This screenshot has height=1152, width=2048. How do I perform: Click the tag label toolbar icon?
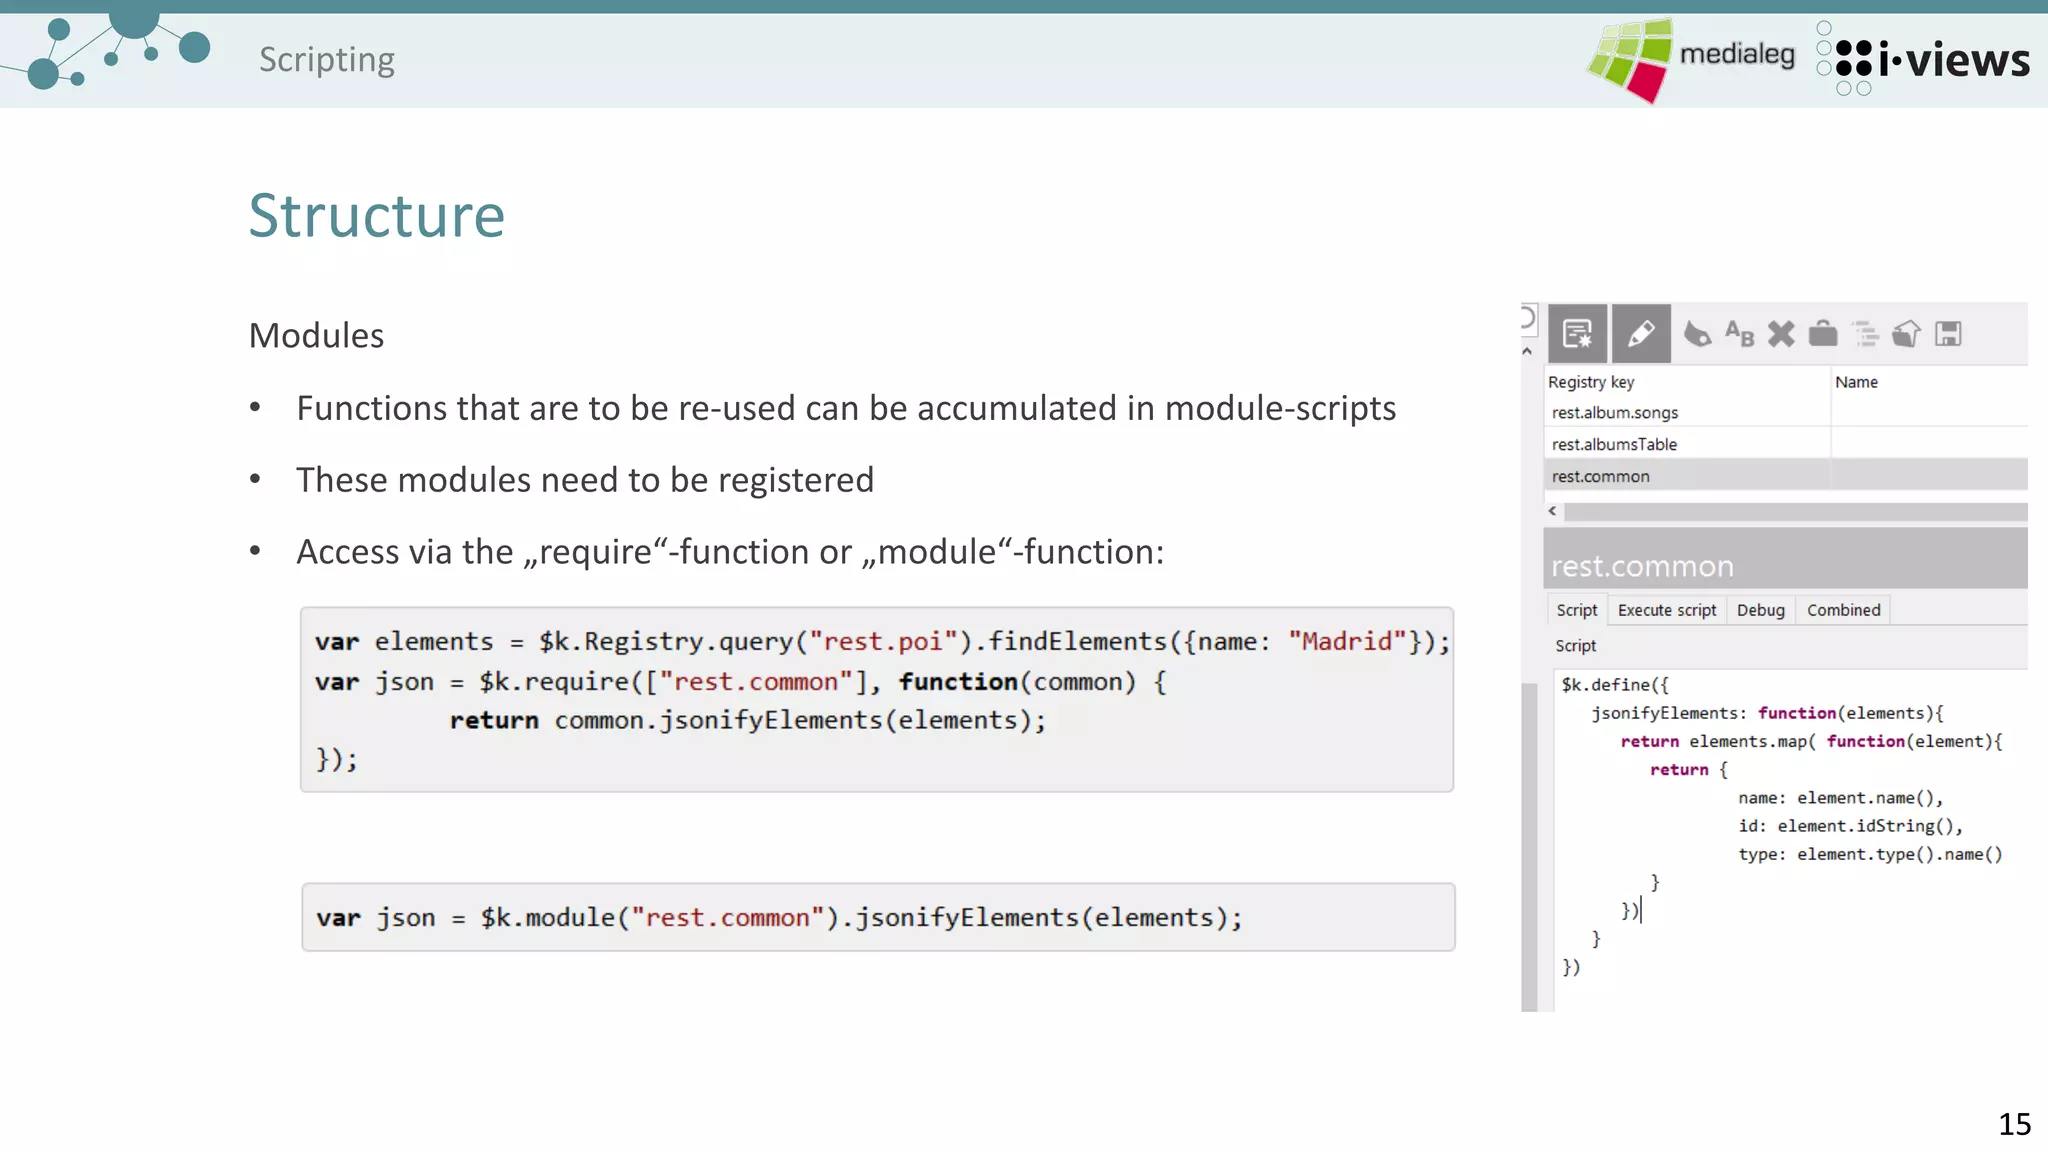(x=1697, y=333)
